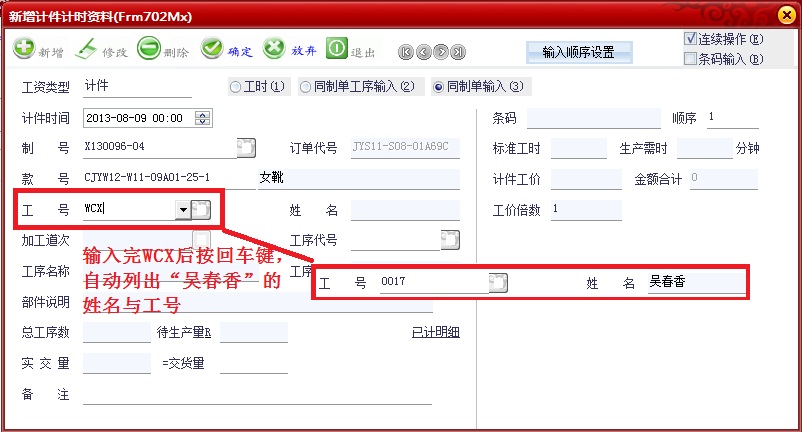Open lookup beside 工序代号 field

click(x=450, y=240)
